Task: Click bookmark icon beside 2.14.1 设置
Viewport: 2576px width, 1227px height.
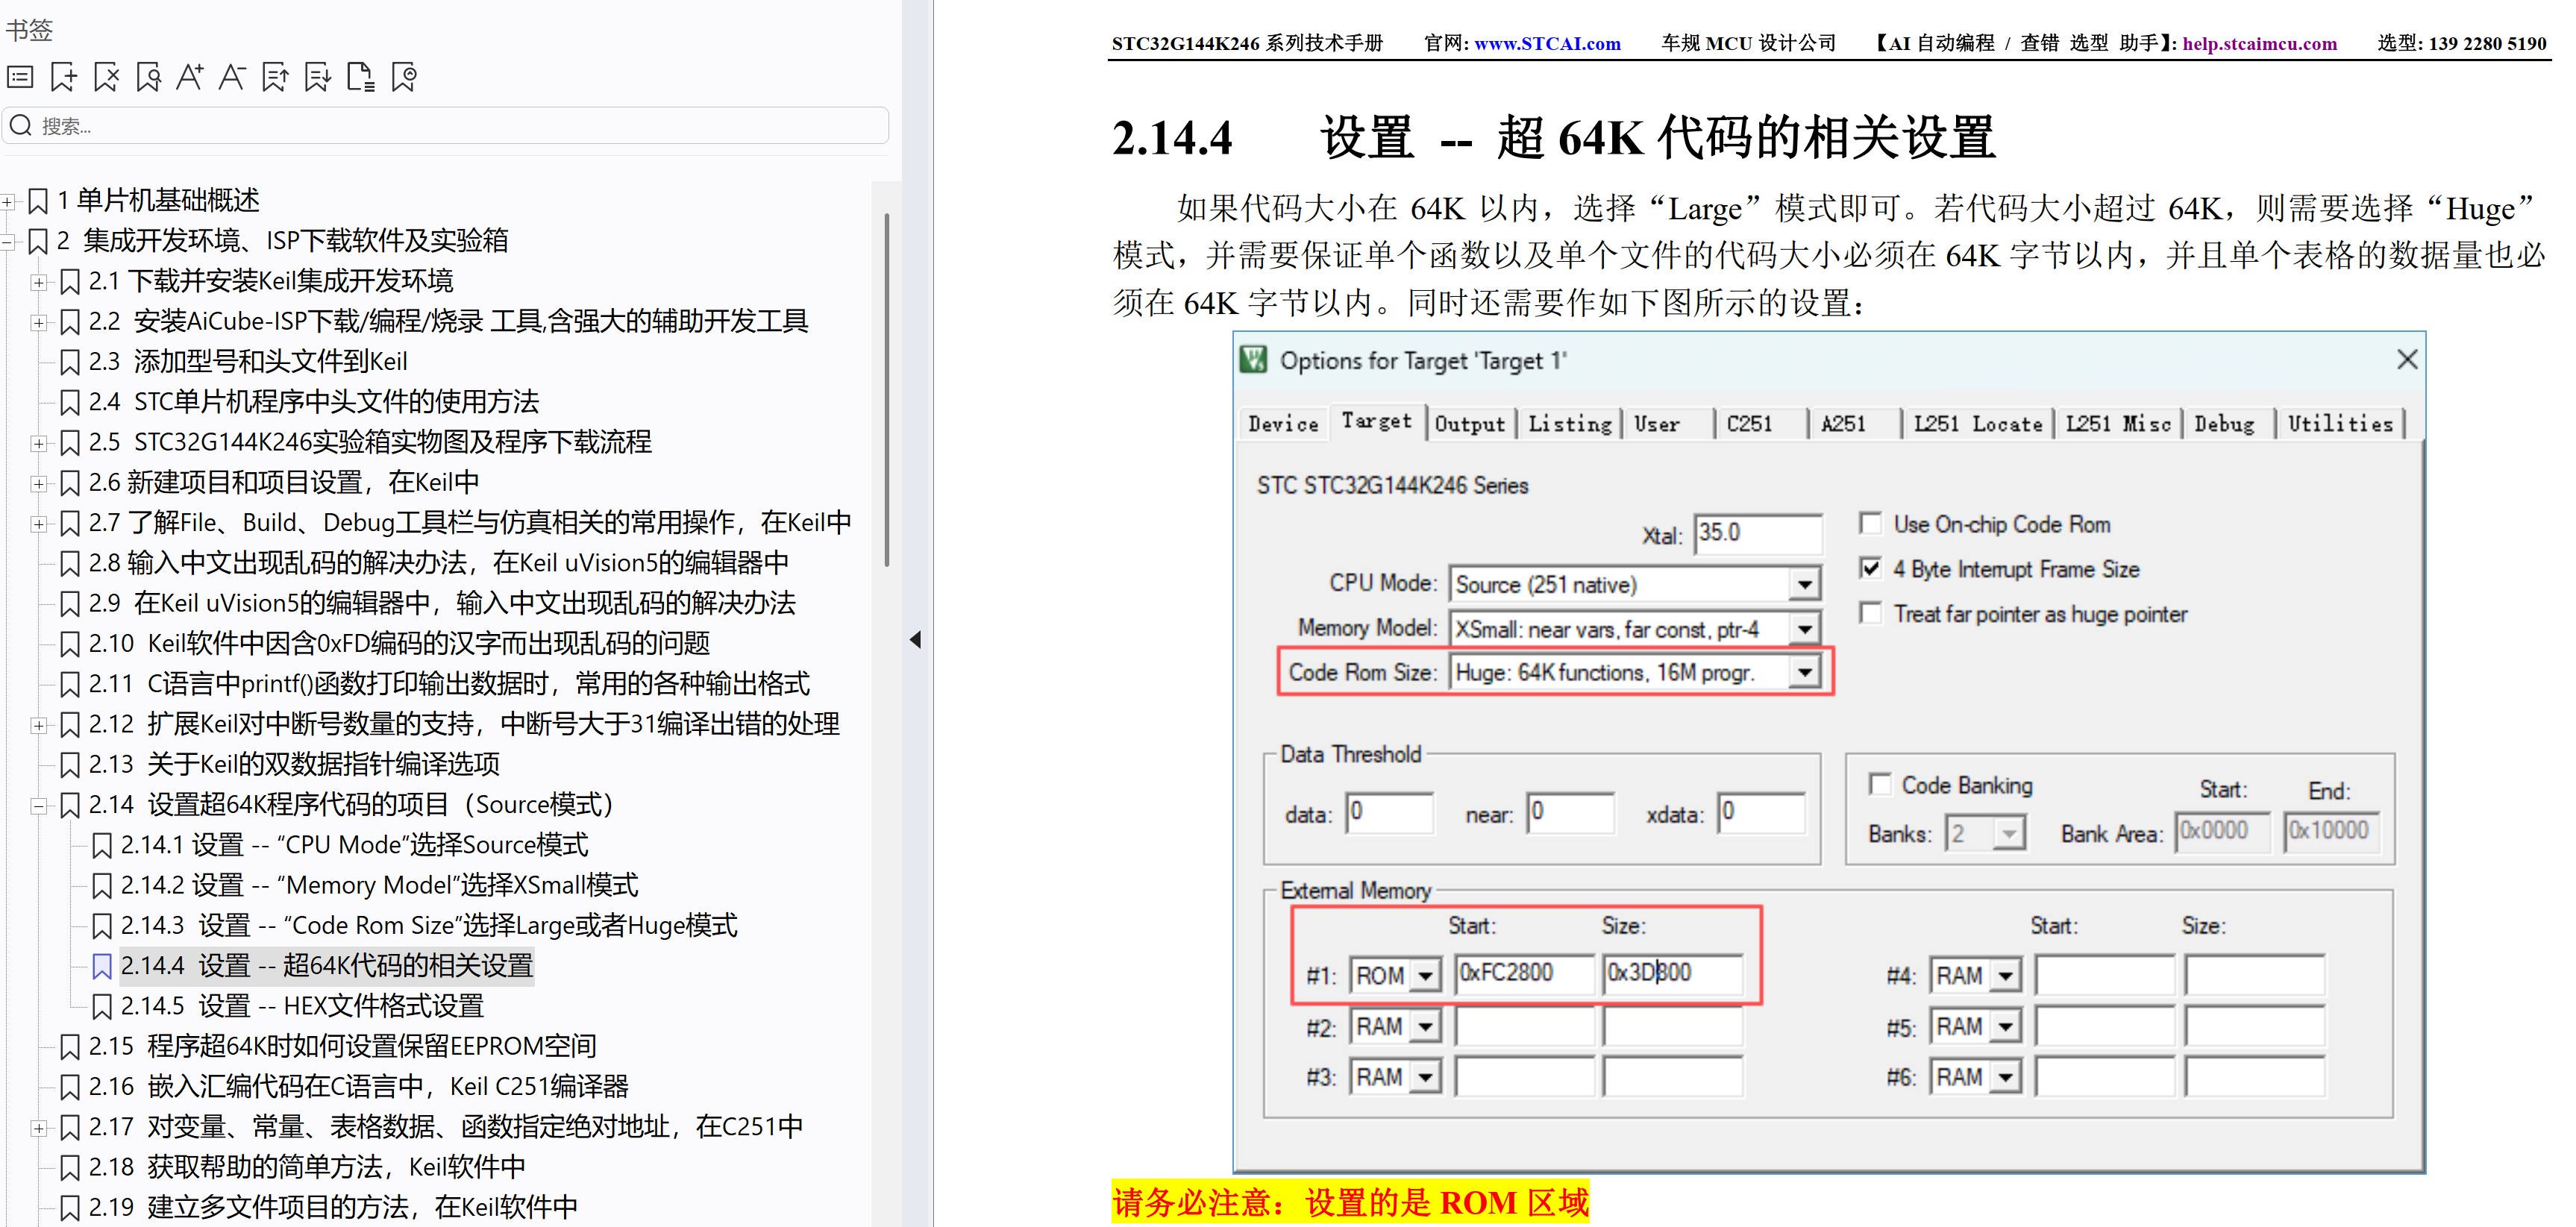Action: 102,846
